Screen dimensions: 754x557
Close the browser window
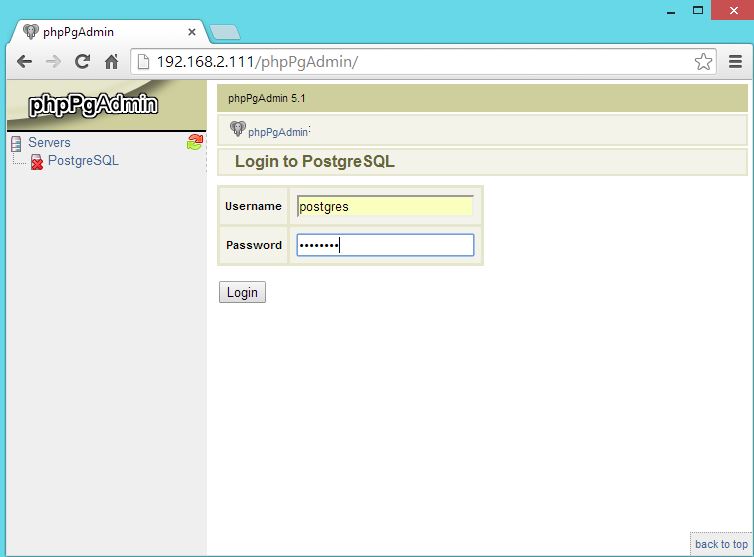733,10
